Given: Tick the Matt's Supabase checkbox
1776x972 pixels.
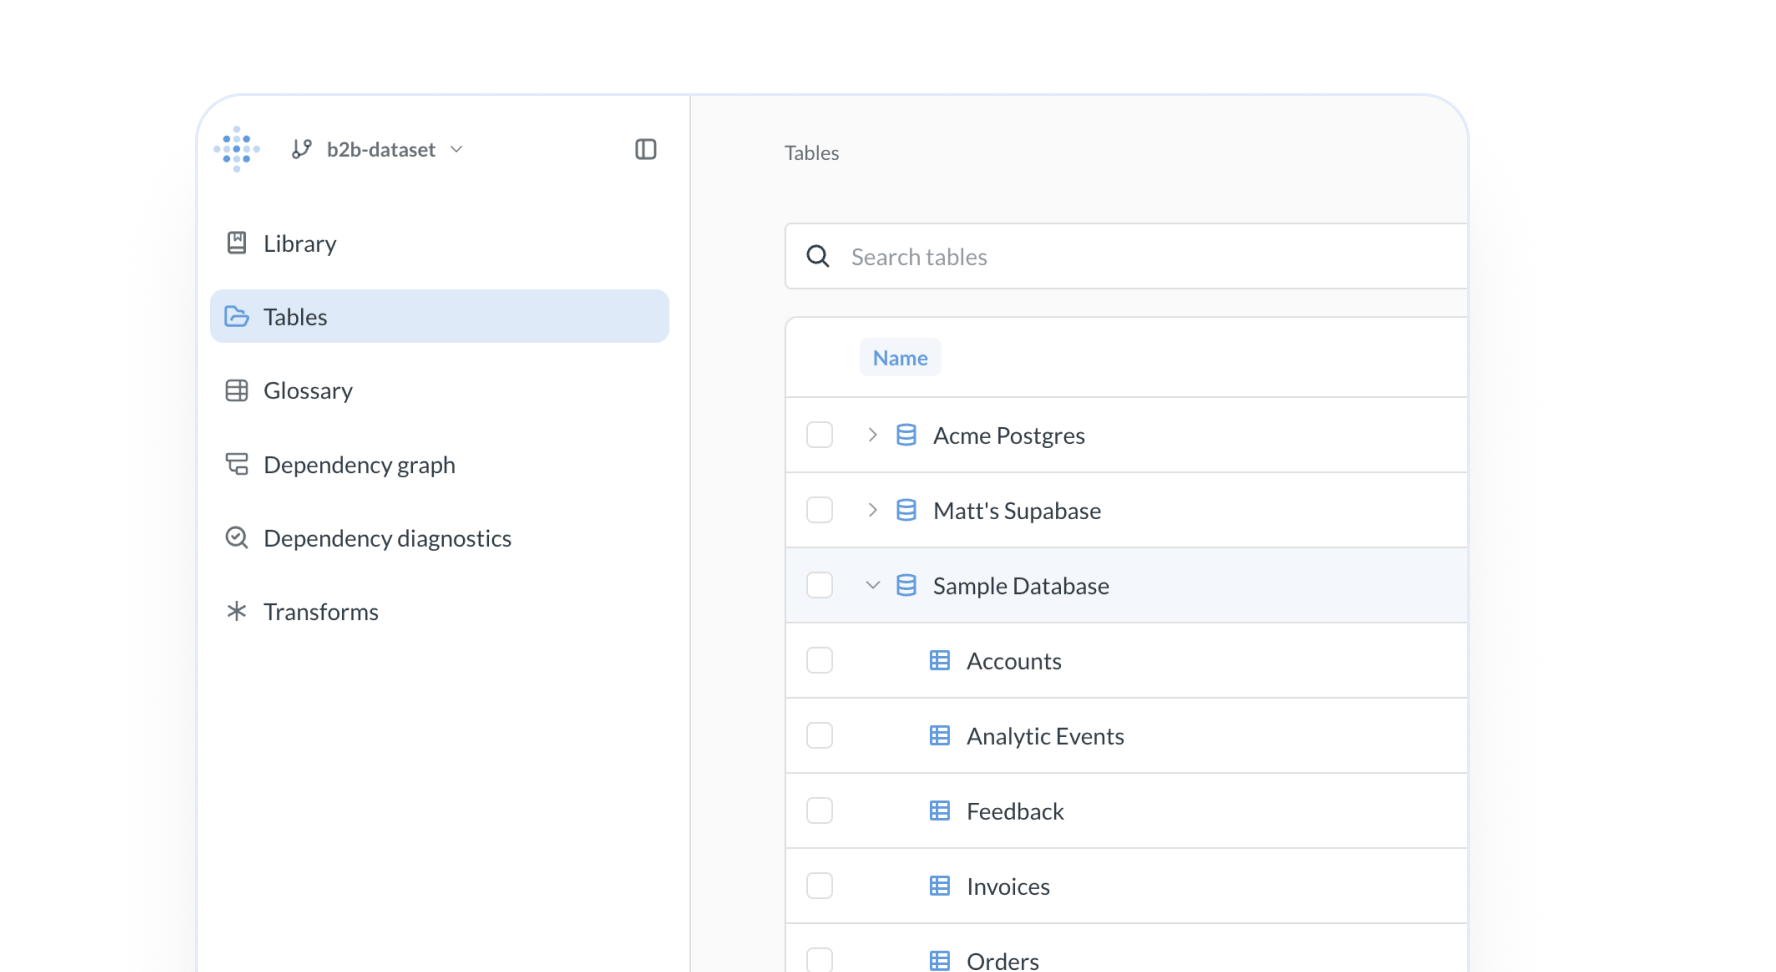Looking at the screenshot, I should (819, 510).
